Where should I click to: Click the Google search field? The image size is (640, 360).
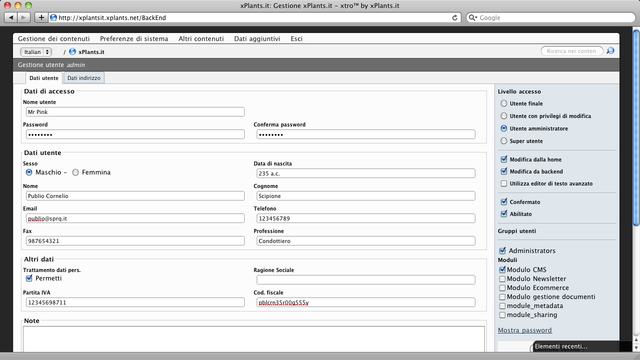(551, 18)
